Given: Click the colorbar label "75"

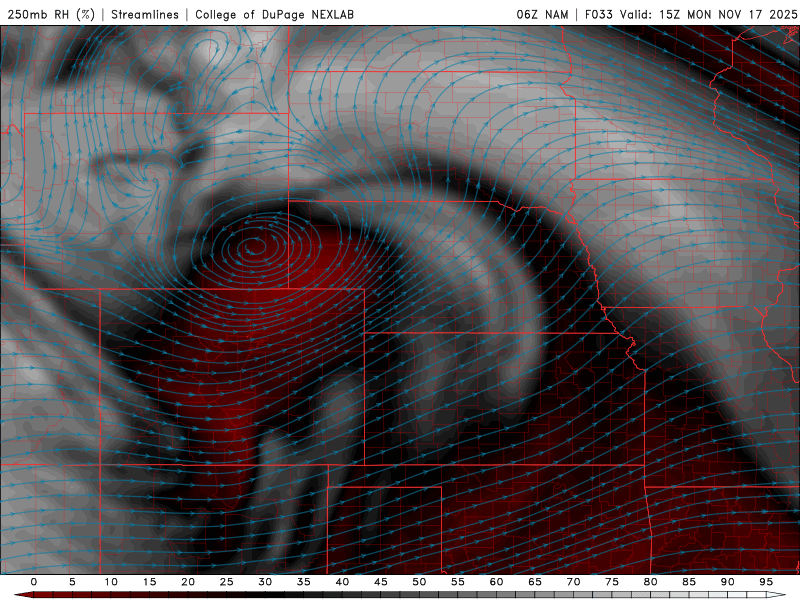Looking at the screenshot, I should pos(612,582).
